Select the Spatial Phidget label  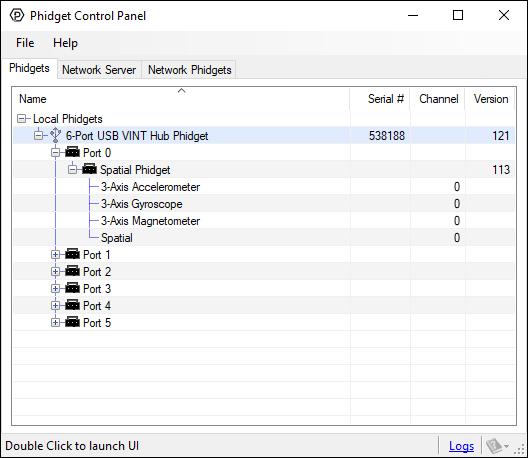click(x=135, y=170)
